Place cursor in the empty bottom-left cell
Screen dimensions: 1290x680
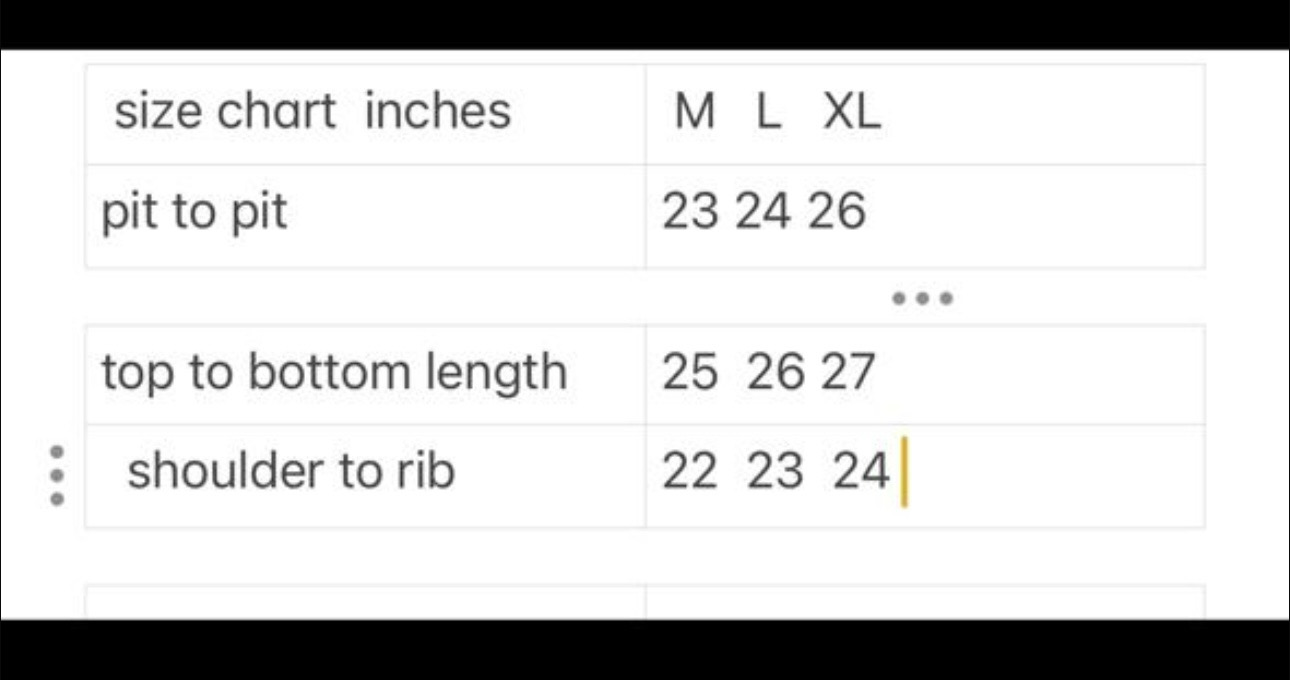[365, 602]
